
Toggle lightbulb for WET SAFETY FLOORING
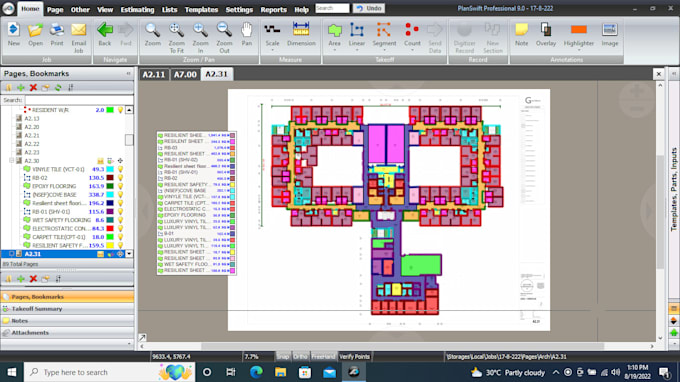coord(121,220)
